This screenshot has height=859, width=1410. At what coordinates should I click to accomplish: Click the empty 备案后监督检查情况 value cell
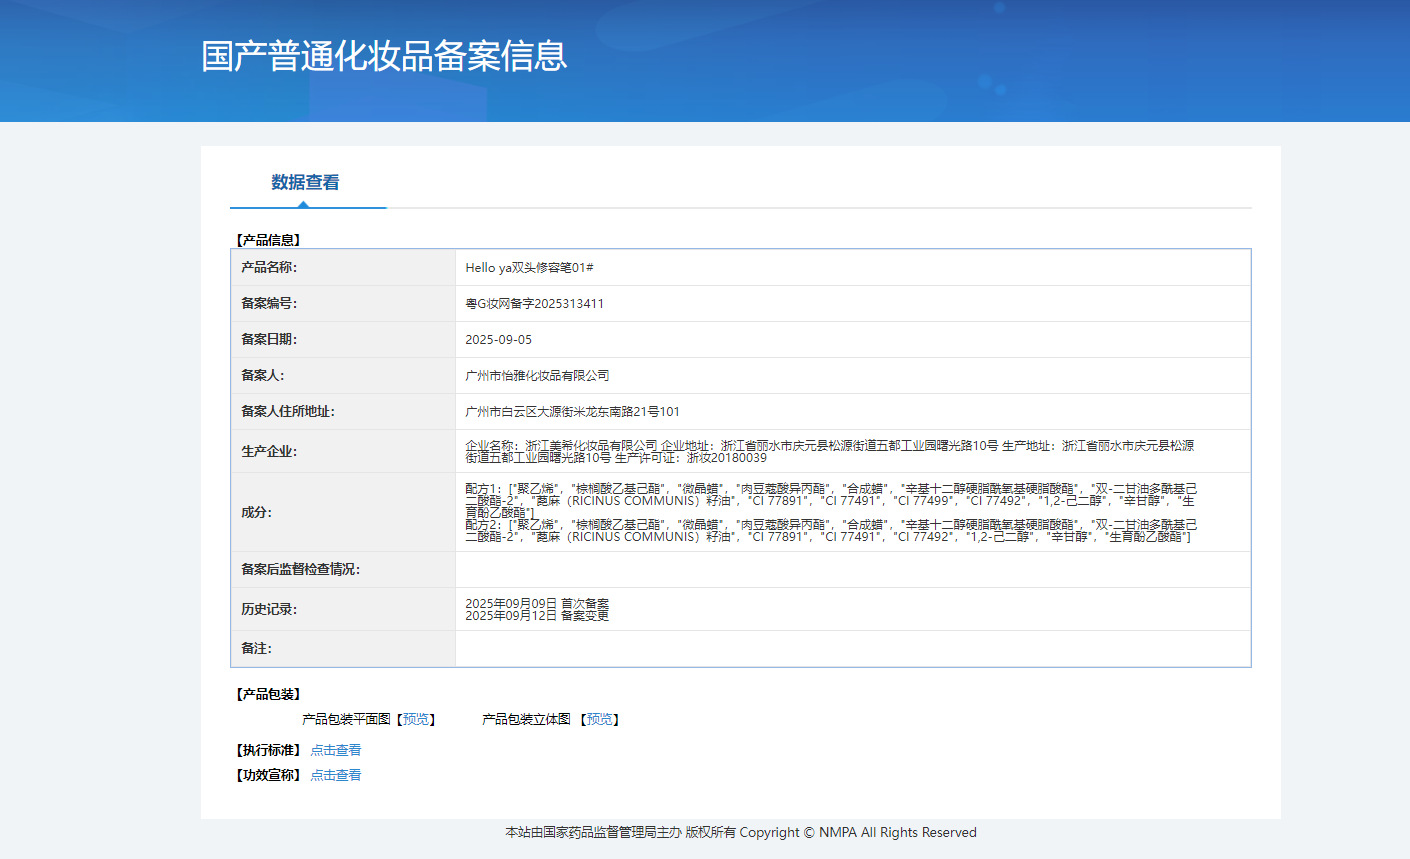(852, 569)
